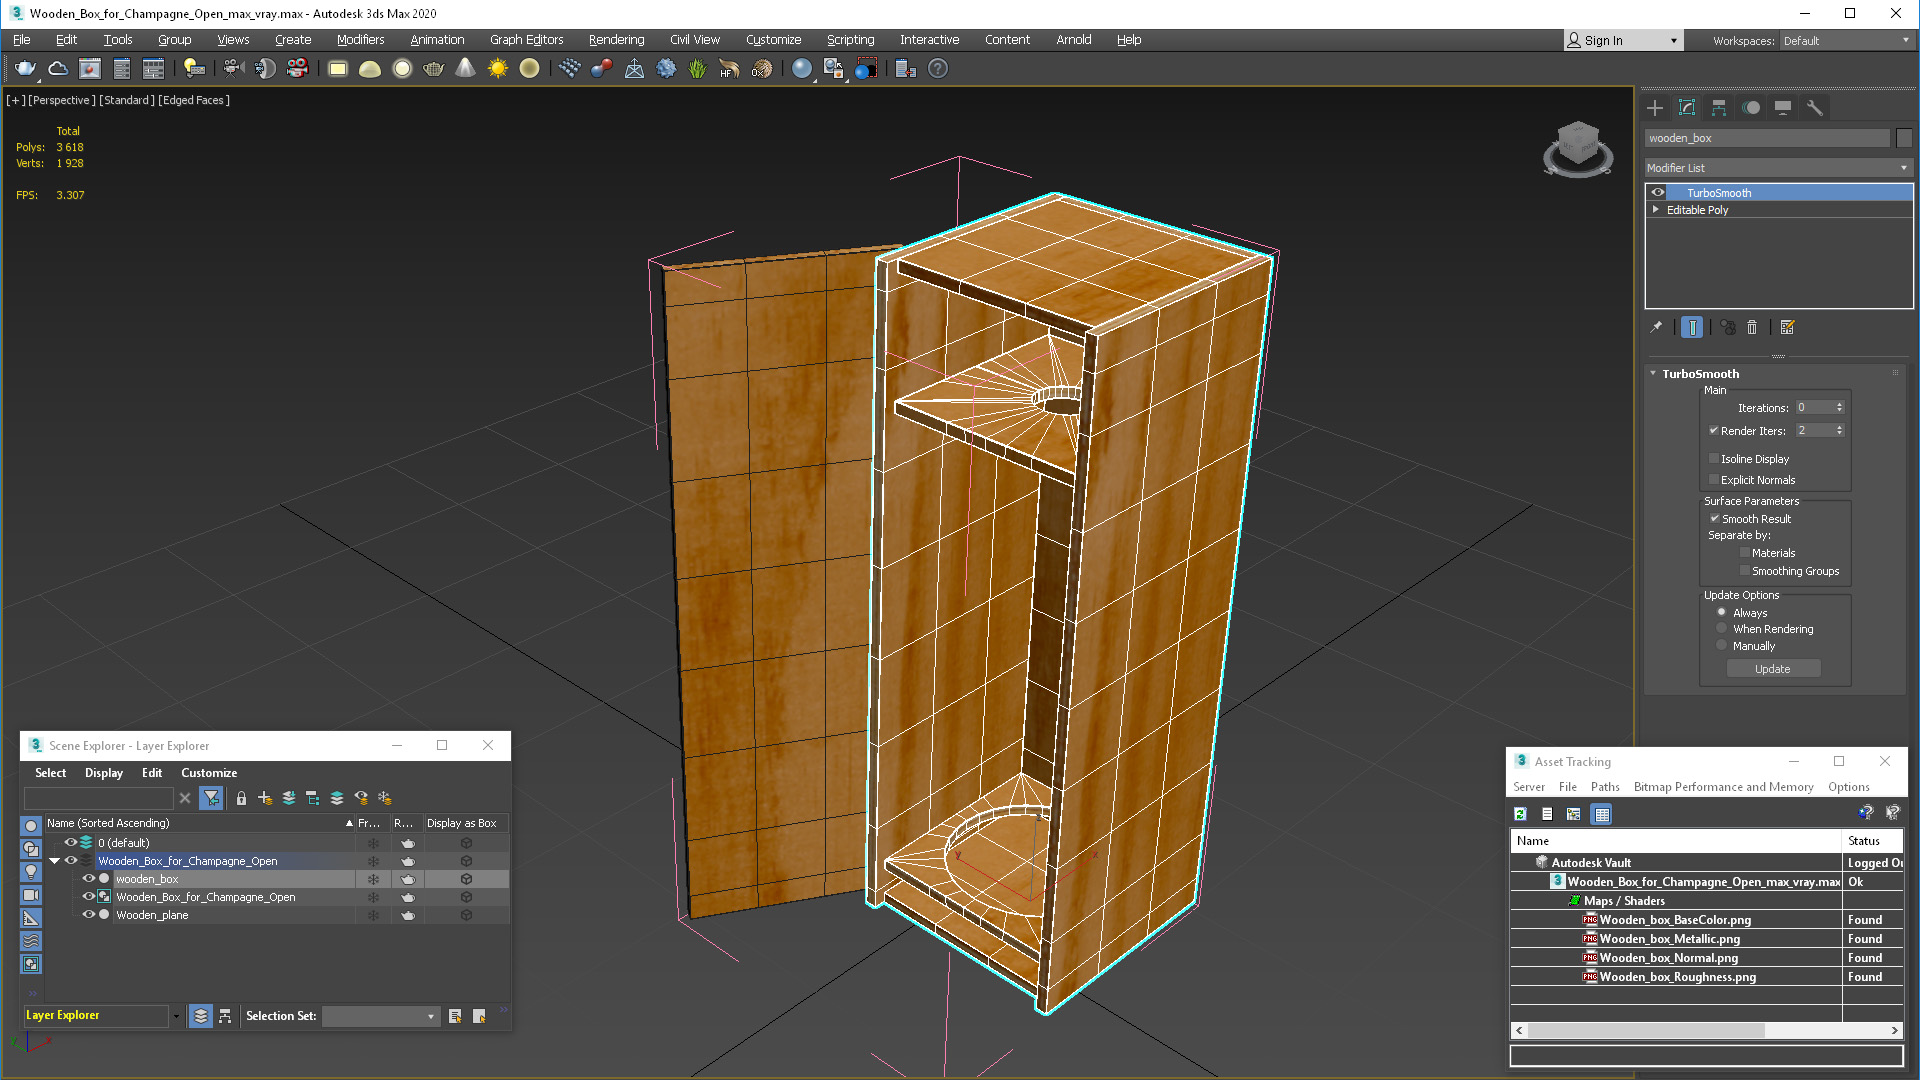Click the help question mark toolbar icon

[938, 68]
